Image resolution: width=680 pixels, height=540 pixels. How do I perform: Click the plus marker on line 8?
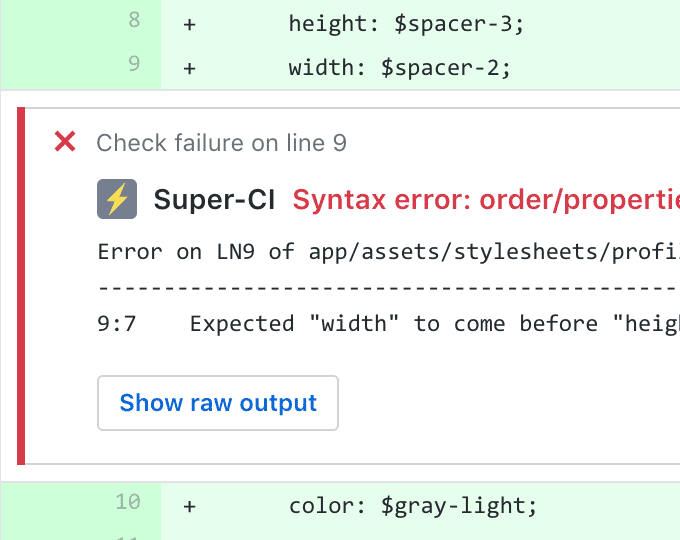point(188,24)
